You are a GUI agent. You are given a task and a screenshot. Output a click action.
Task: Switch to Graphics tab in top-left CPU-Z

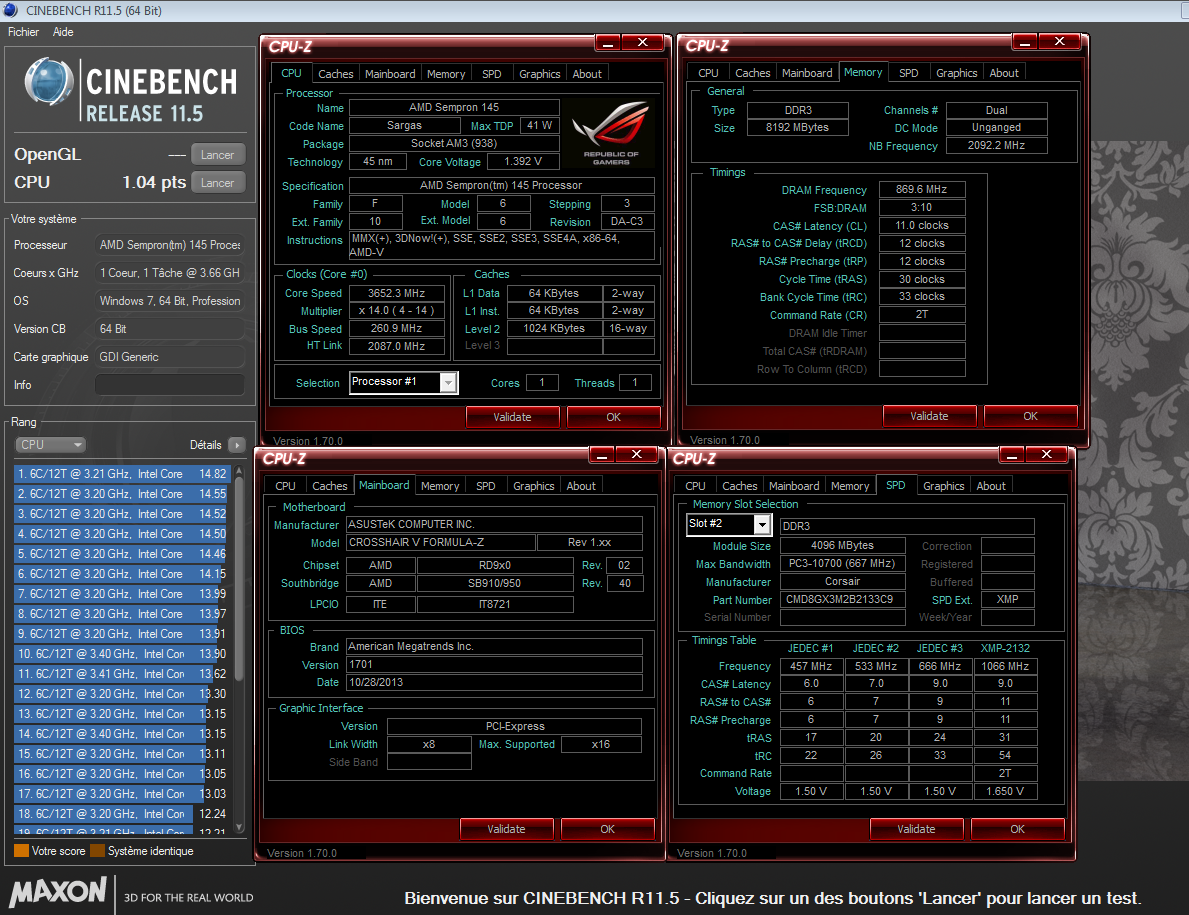click(539, 74)
